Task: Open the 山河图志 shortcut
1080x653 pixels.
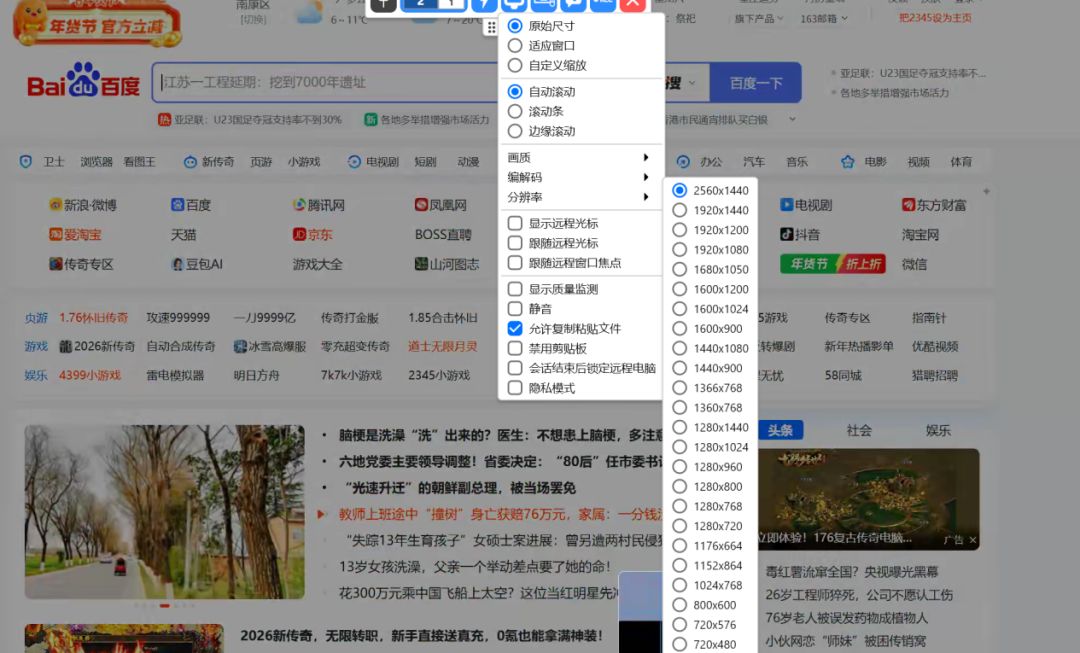Action: tap(447, 264)
